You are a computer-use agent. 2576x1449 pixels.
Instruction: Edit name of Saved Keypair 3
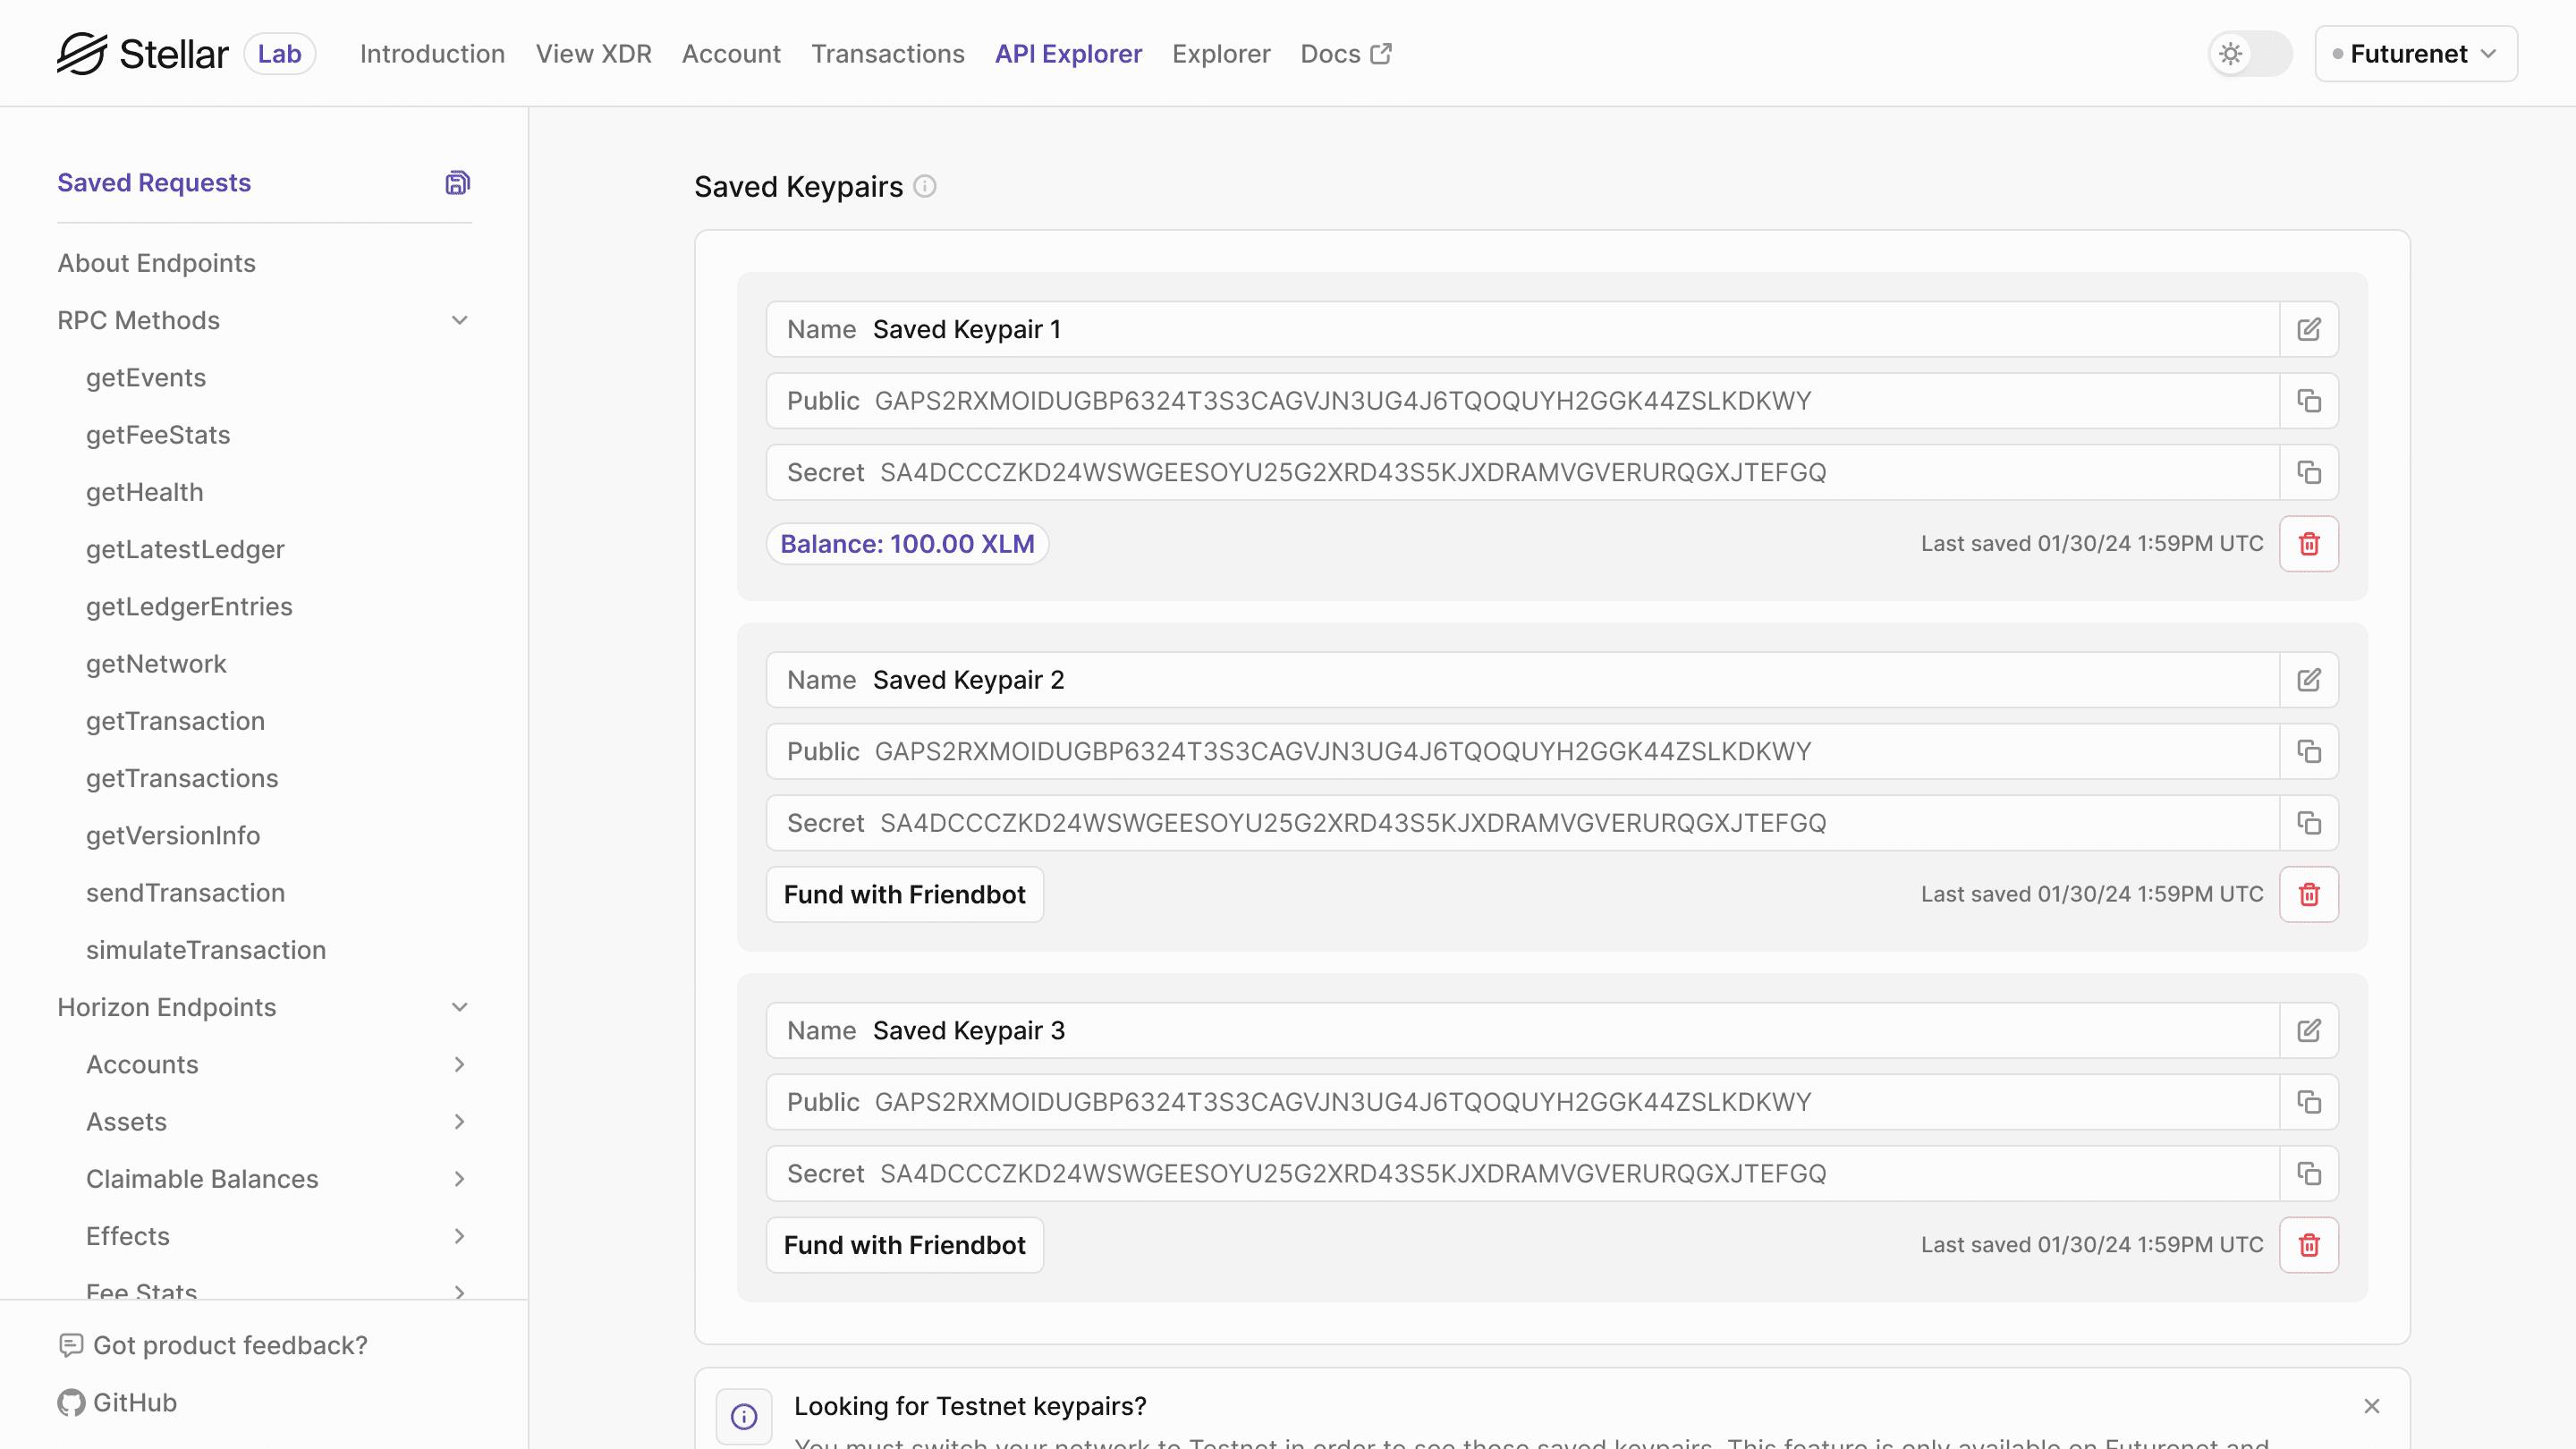[x=2309, y=1031]
